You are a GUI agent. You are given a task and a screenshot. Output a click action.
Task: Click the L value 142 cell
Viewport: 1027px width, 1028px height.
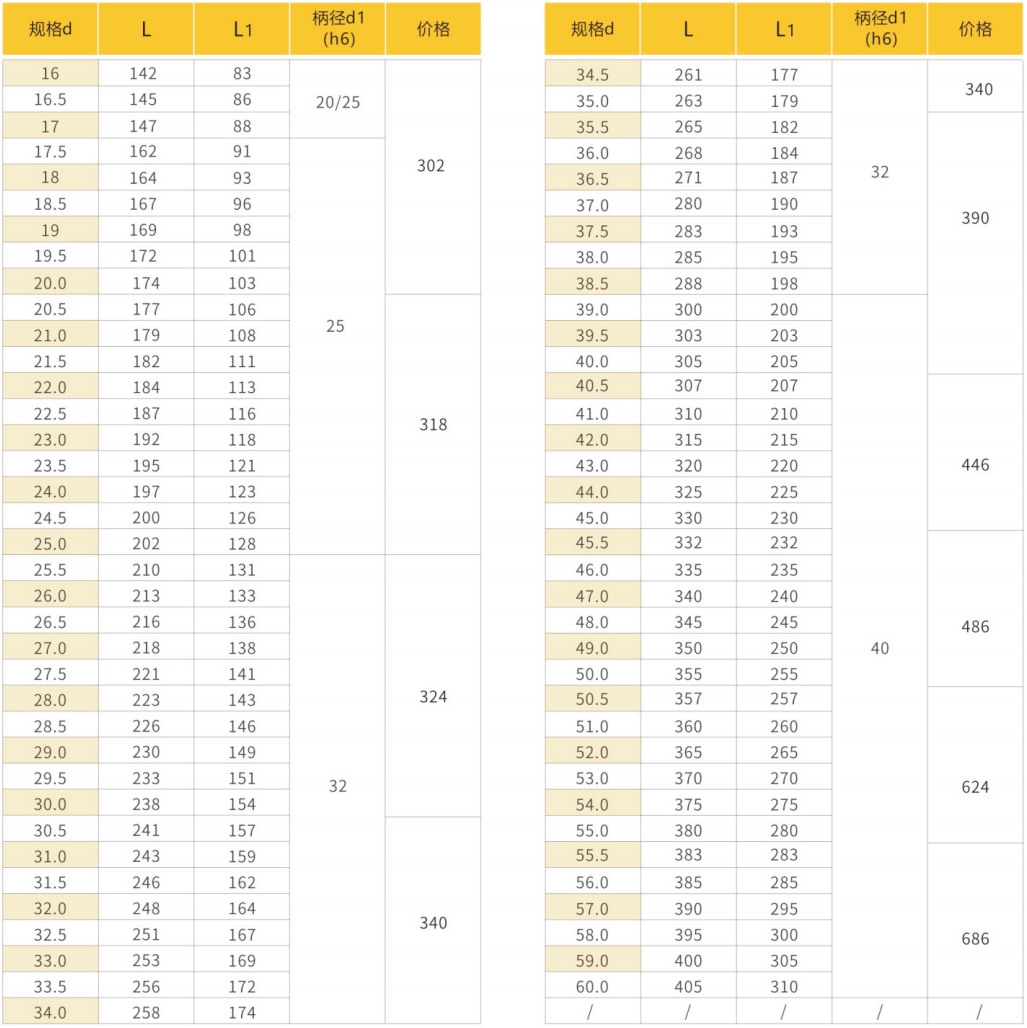click(145, 74)
